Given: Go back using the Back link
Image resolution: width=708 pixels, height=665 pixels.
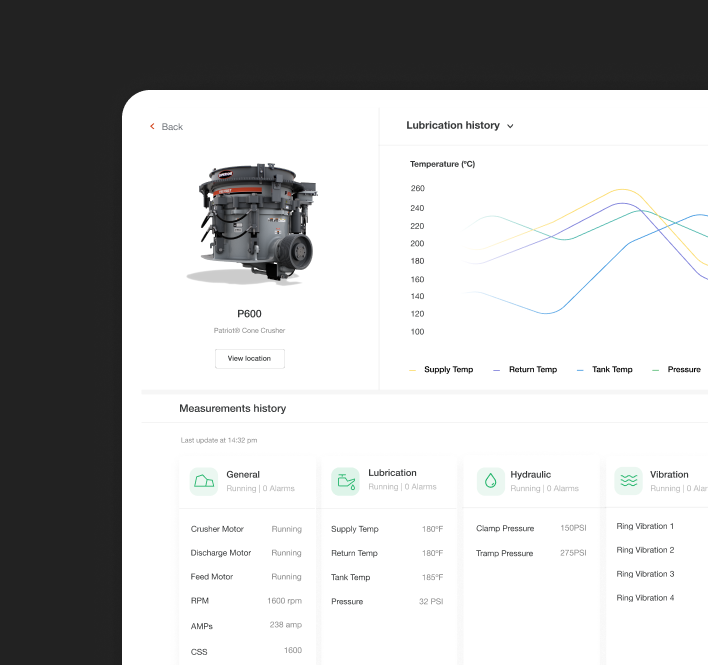Looking at the screenshot, I should coord(172,127).
